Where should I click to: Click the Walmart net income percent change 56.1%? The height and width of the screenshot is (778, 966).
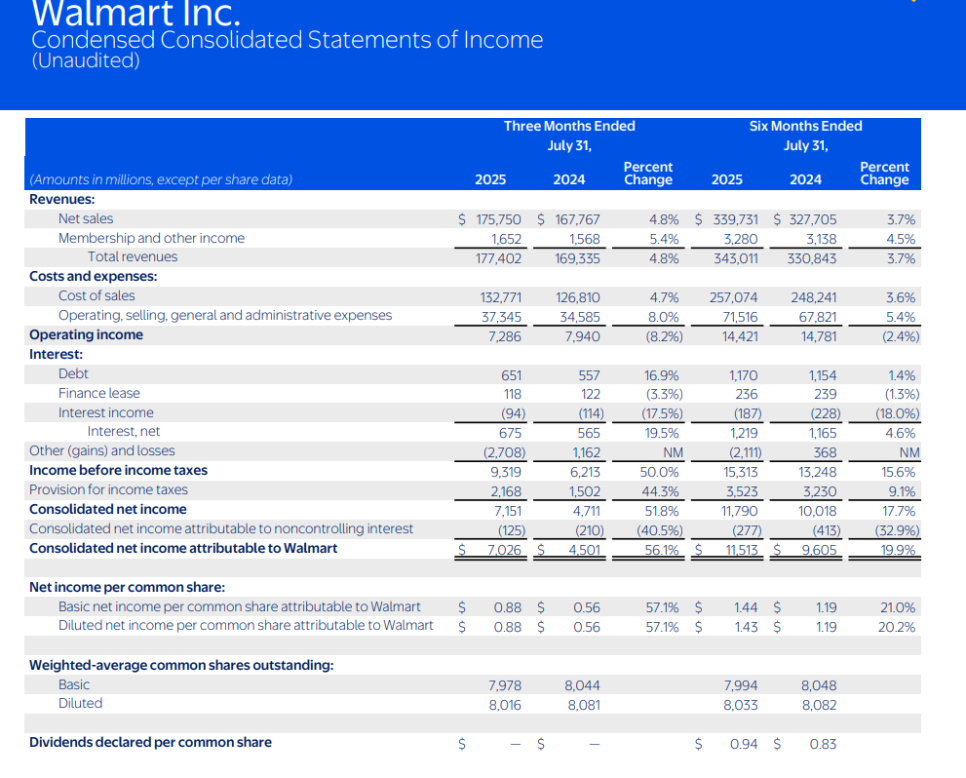point(662,550)
